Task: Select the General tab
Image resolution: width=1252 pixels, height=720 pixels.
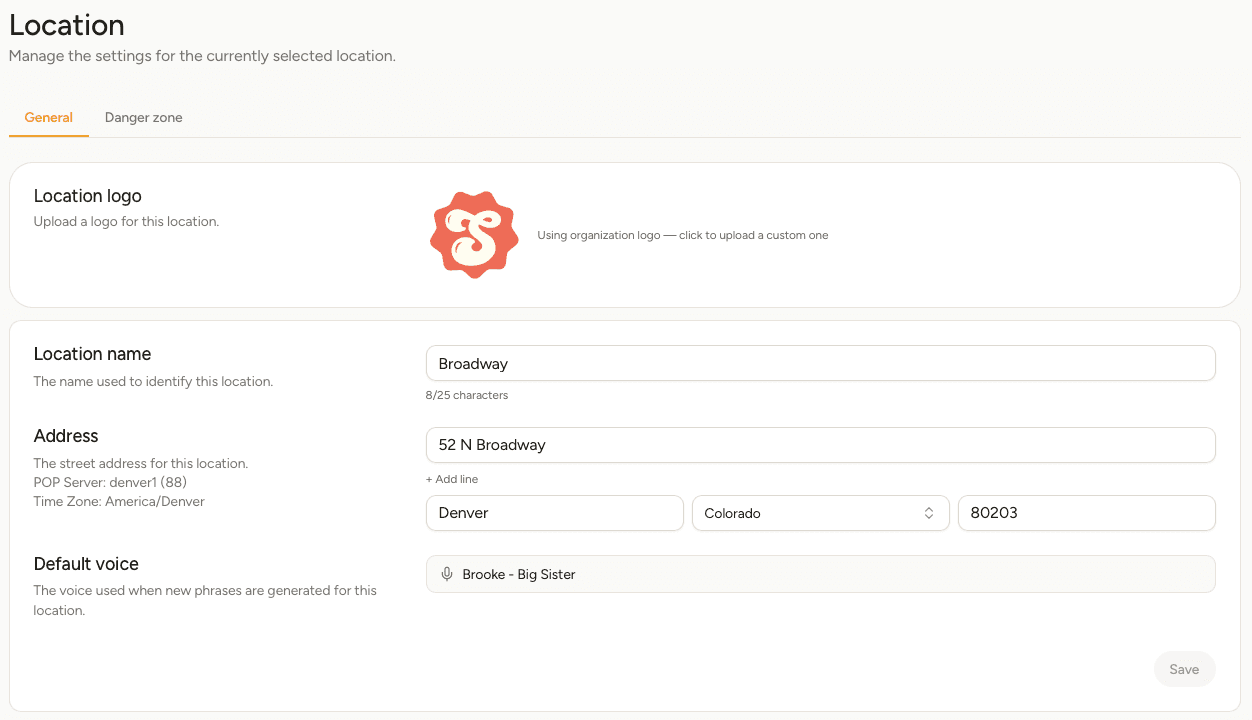Action: (49, 117)
